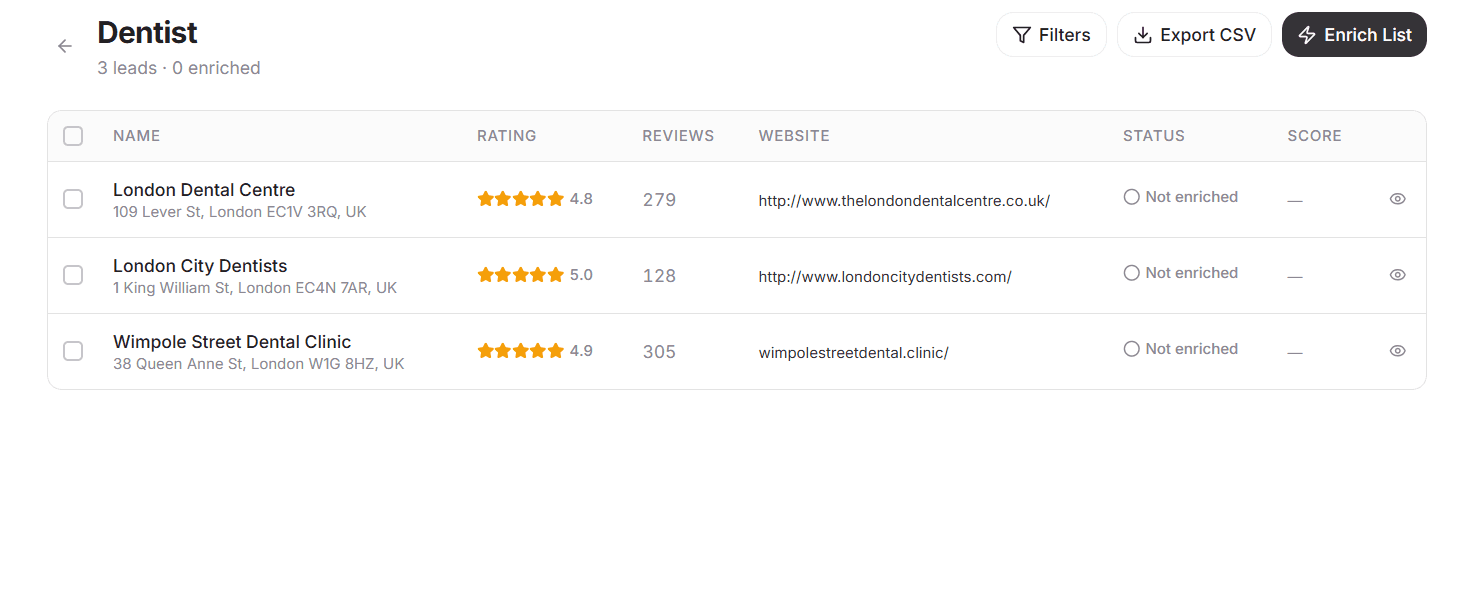Click the 128 reviews count
The image size is (1467, 599).
point(659,276)
